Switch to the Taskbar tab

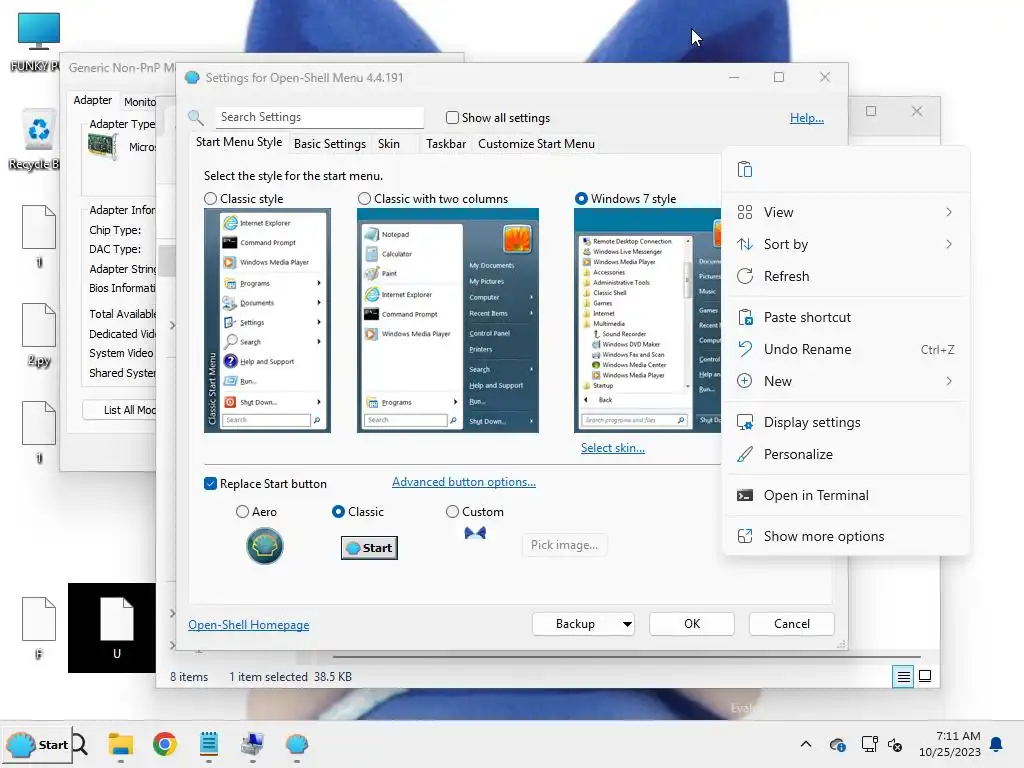pyautogui.click(x=445, y=144)
